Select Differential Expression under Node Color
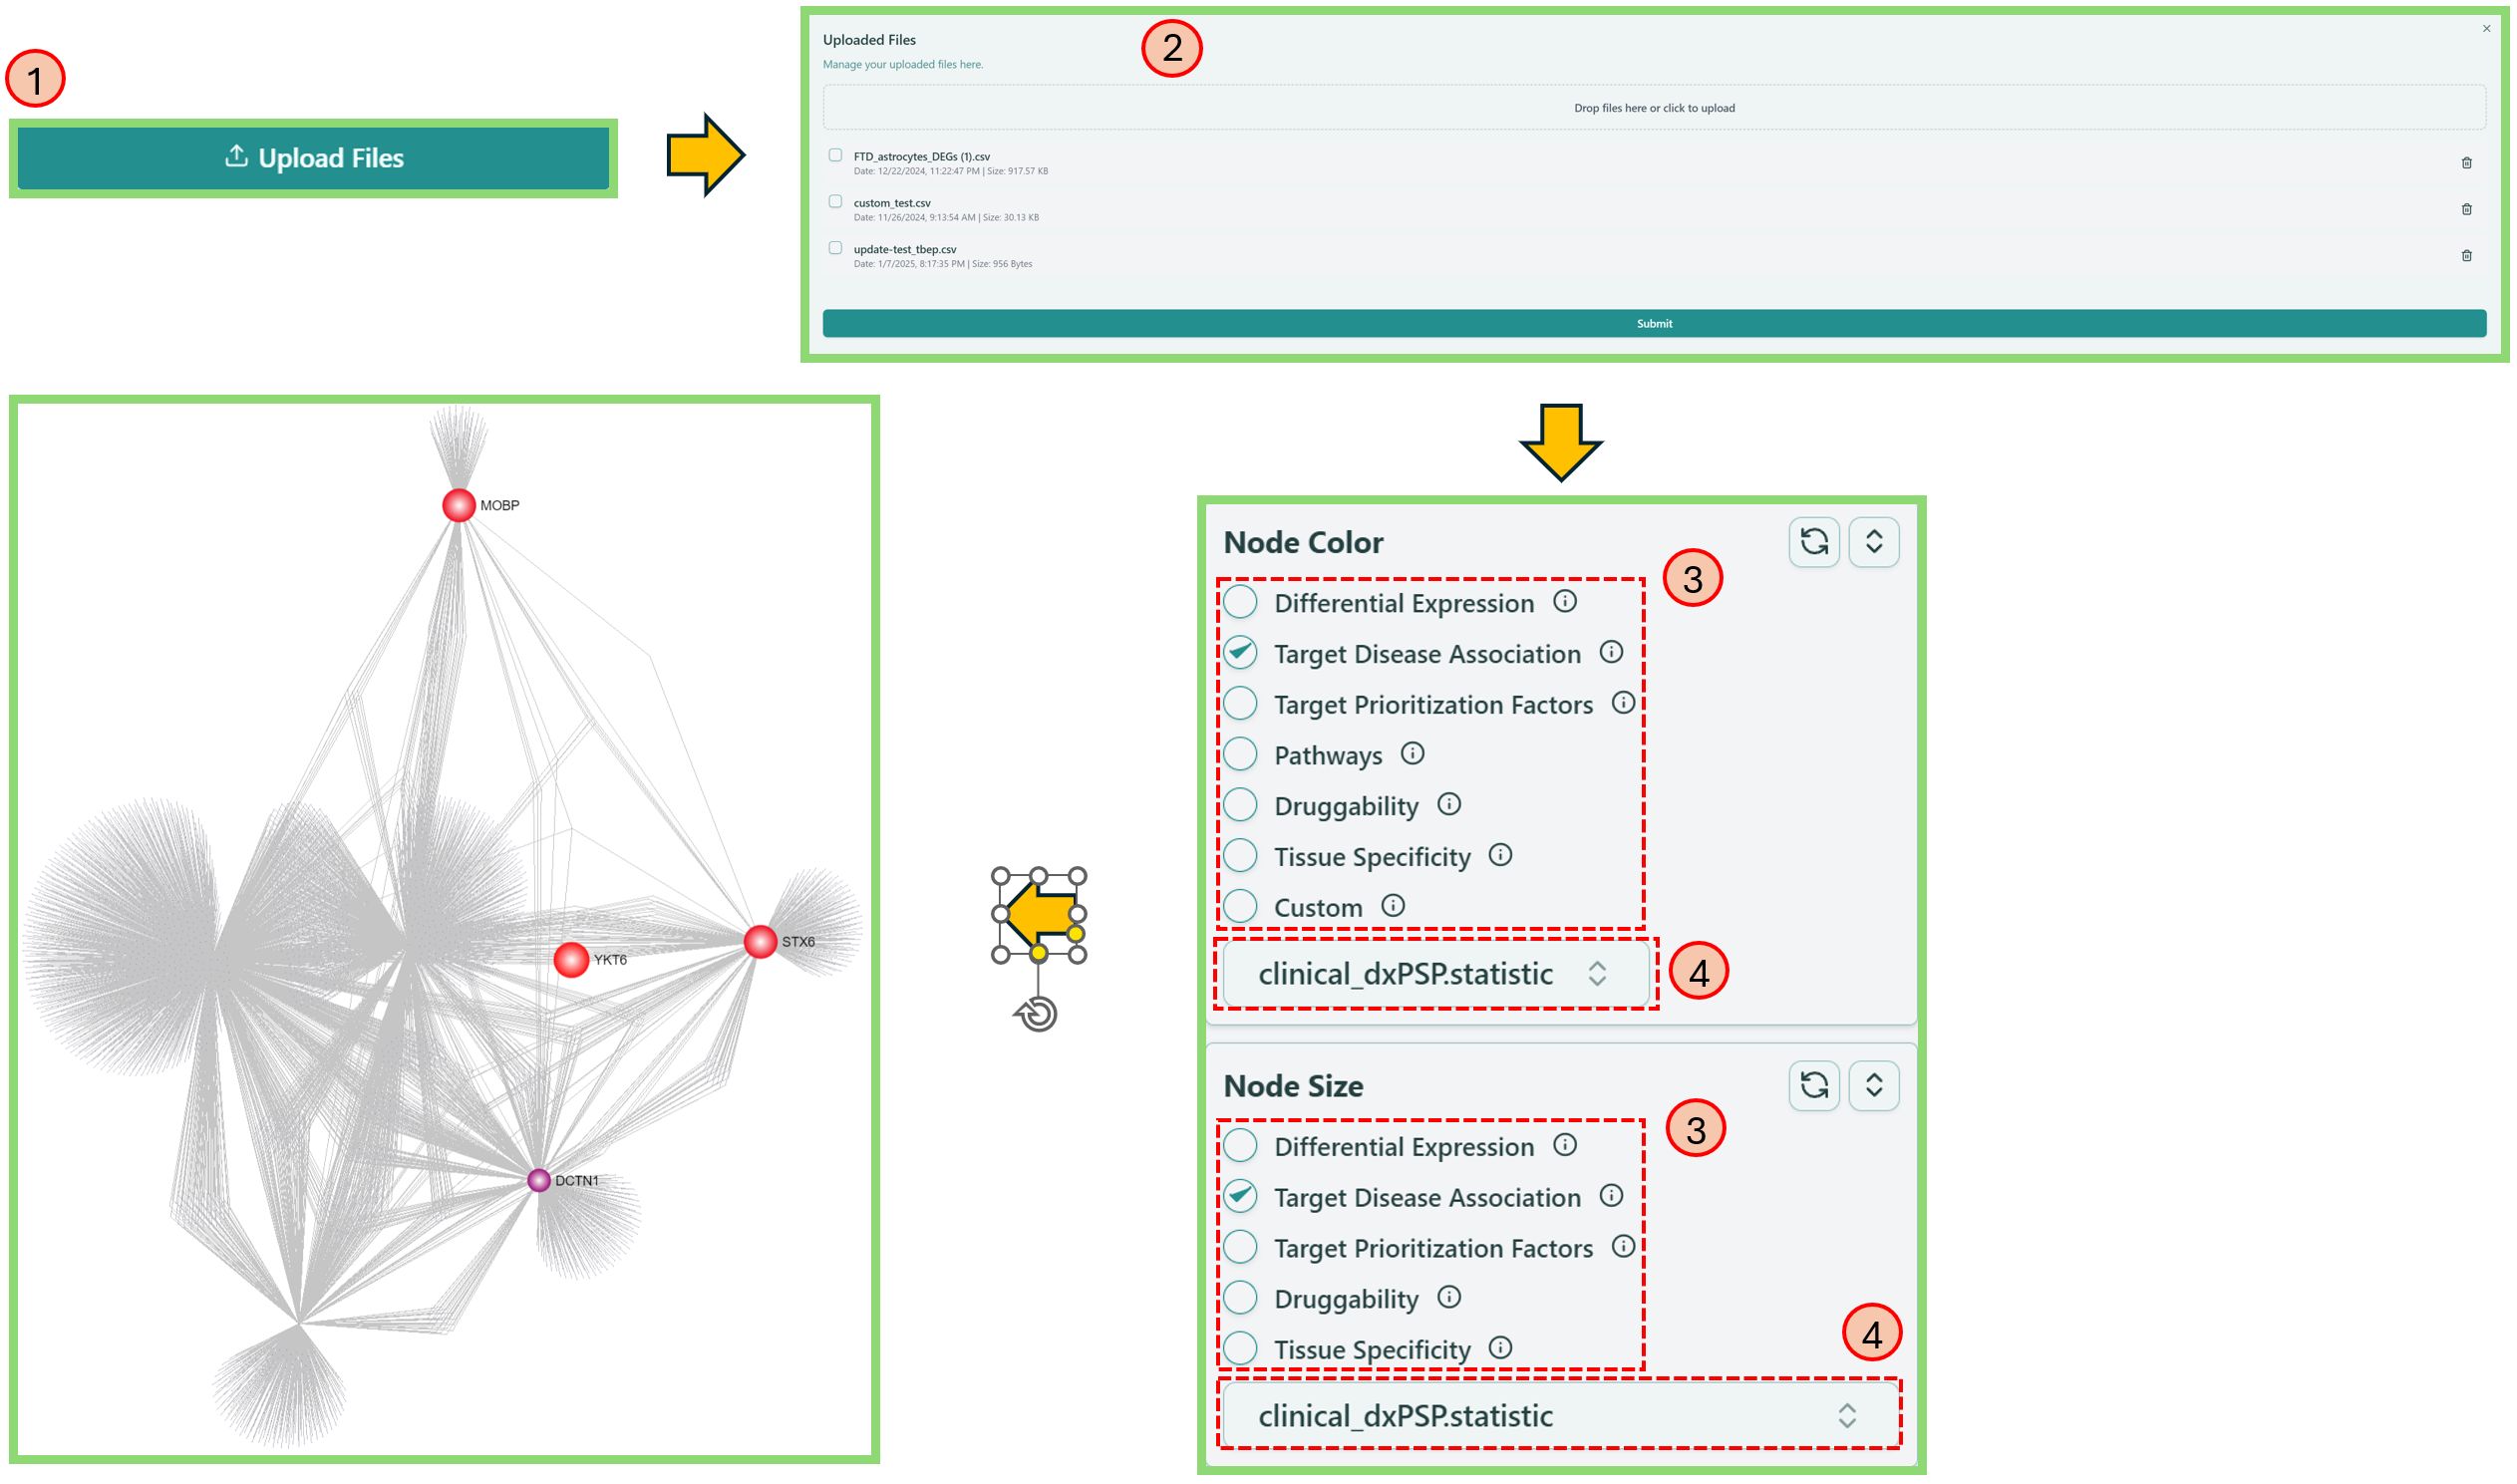2517x1484 pixels. [1240, 603]
